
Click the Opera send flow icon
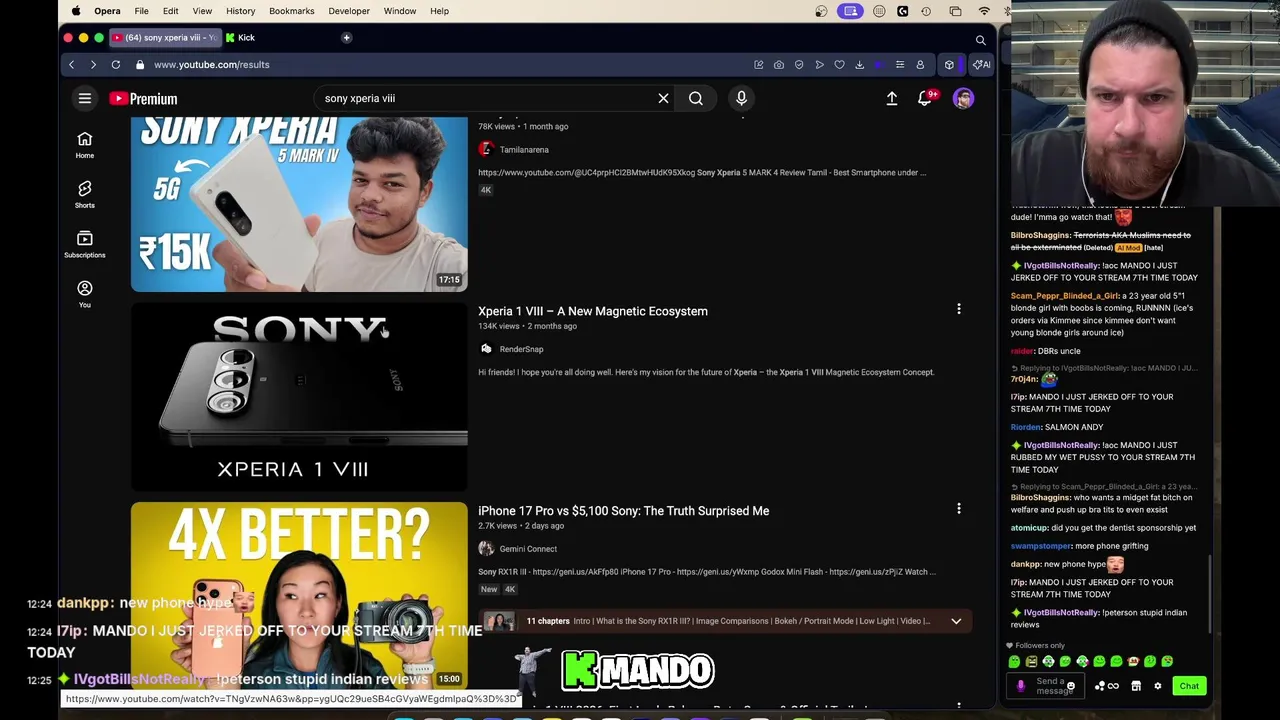tap(819, 65)
